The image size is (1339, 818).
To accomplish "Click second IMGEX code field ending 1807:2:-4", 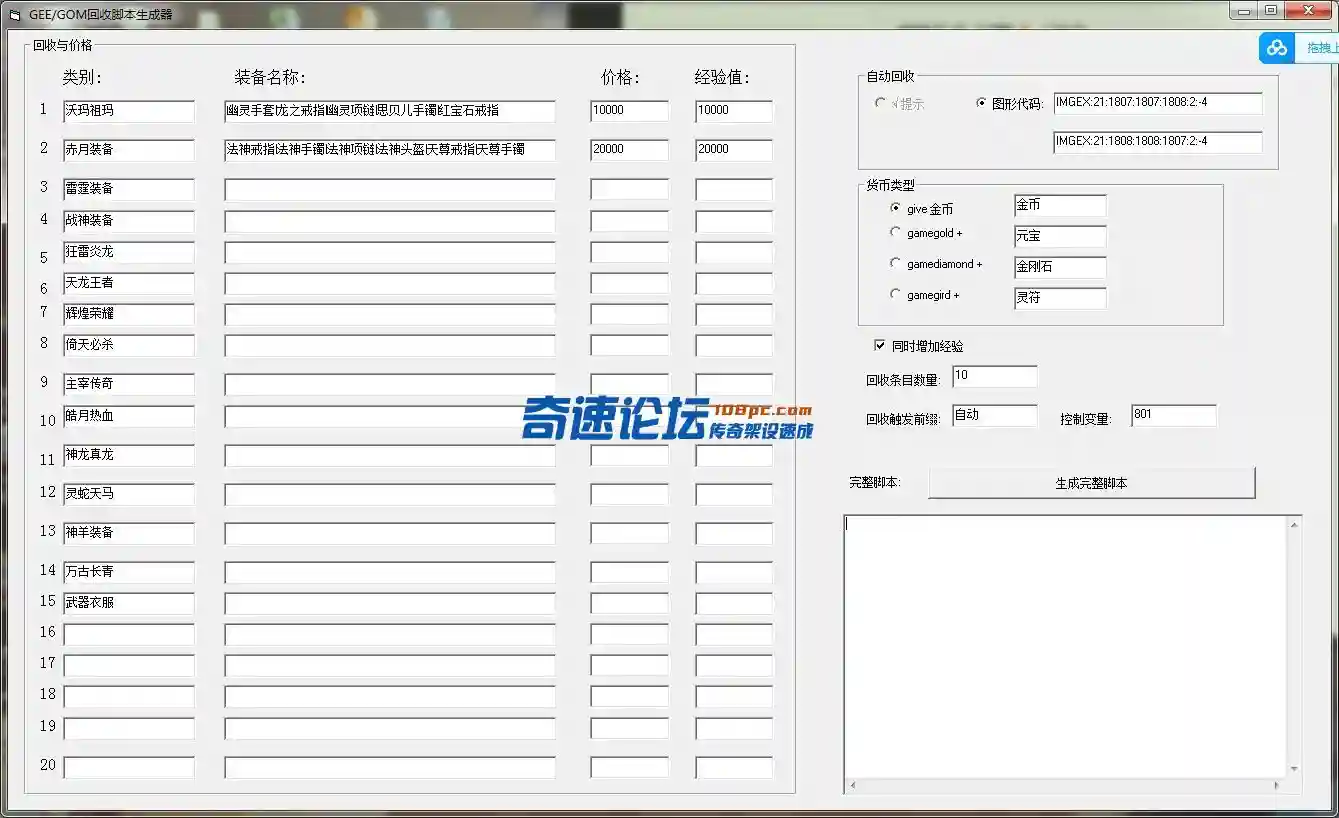I will pyautogui.click(x=1158, y=143).
